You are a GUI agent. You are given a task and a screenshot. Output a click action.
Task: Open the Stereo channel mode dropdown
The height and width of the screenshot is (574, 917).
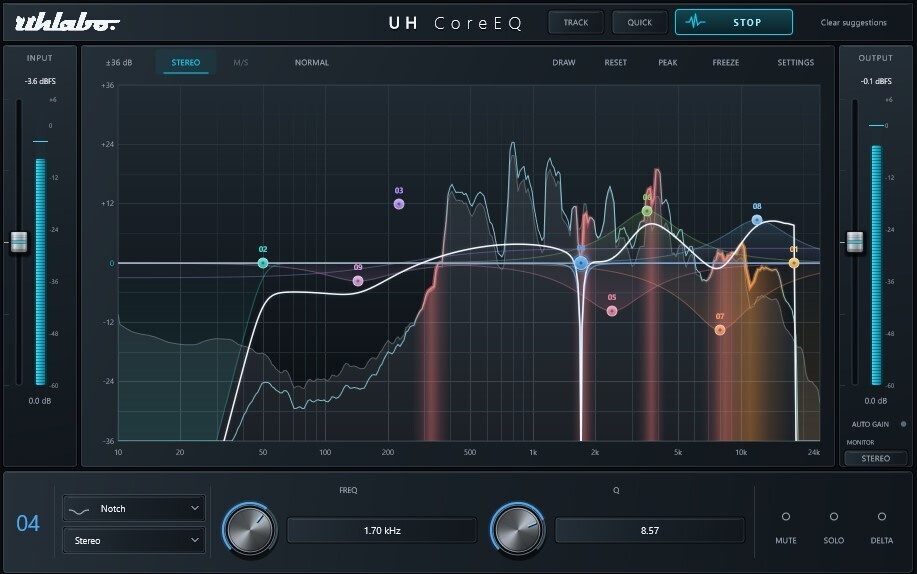(x=134, y=541)
